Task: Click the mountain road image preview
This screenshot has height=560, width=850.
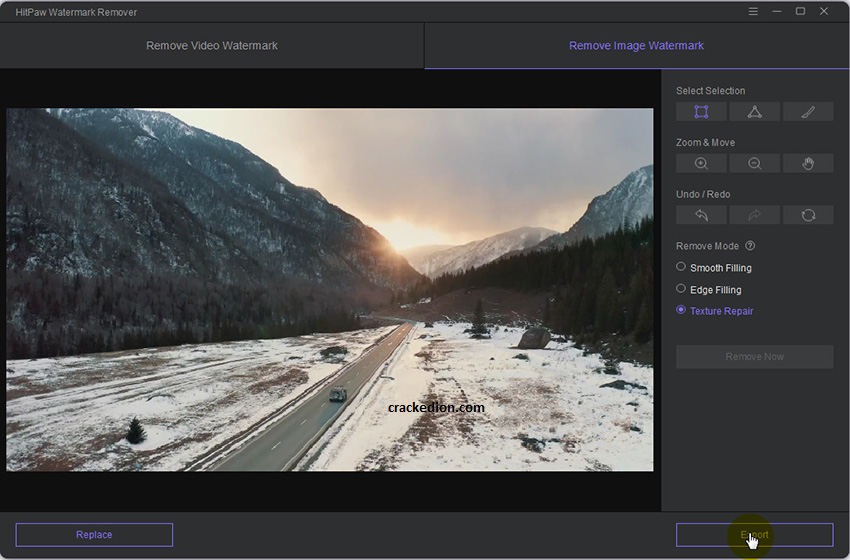Action: point(330,289)
